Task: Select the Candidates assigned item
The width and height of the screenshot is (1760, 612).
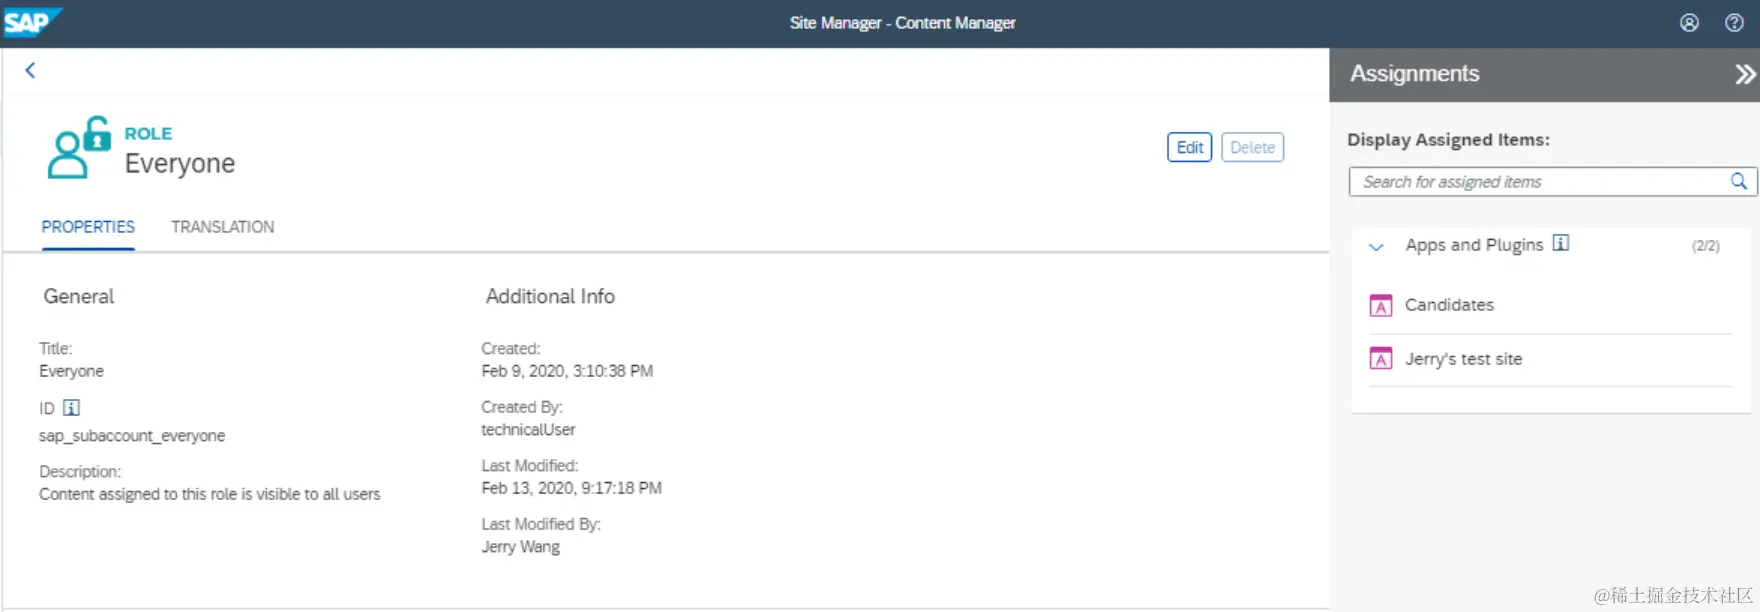Action: tap(1449, 305)
